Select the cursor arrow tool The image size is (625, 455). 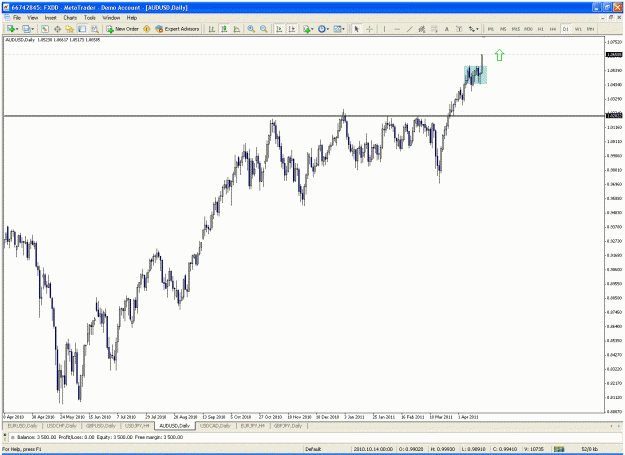coord(357,29)
